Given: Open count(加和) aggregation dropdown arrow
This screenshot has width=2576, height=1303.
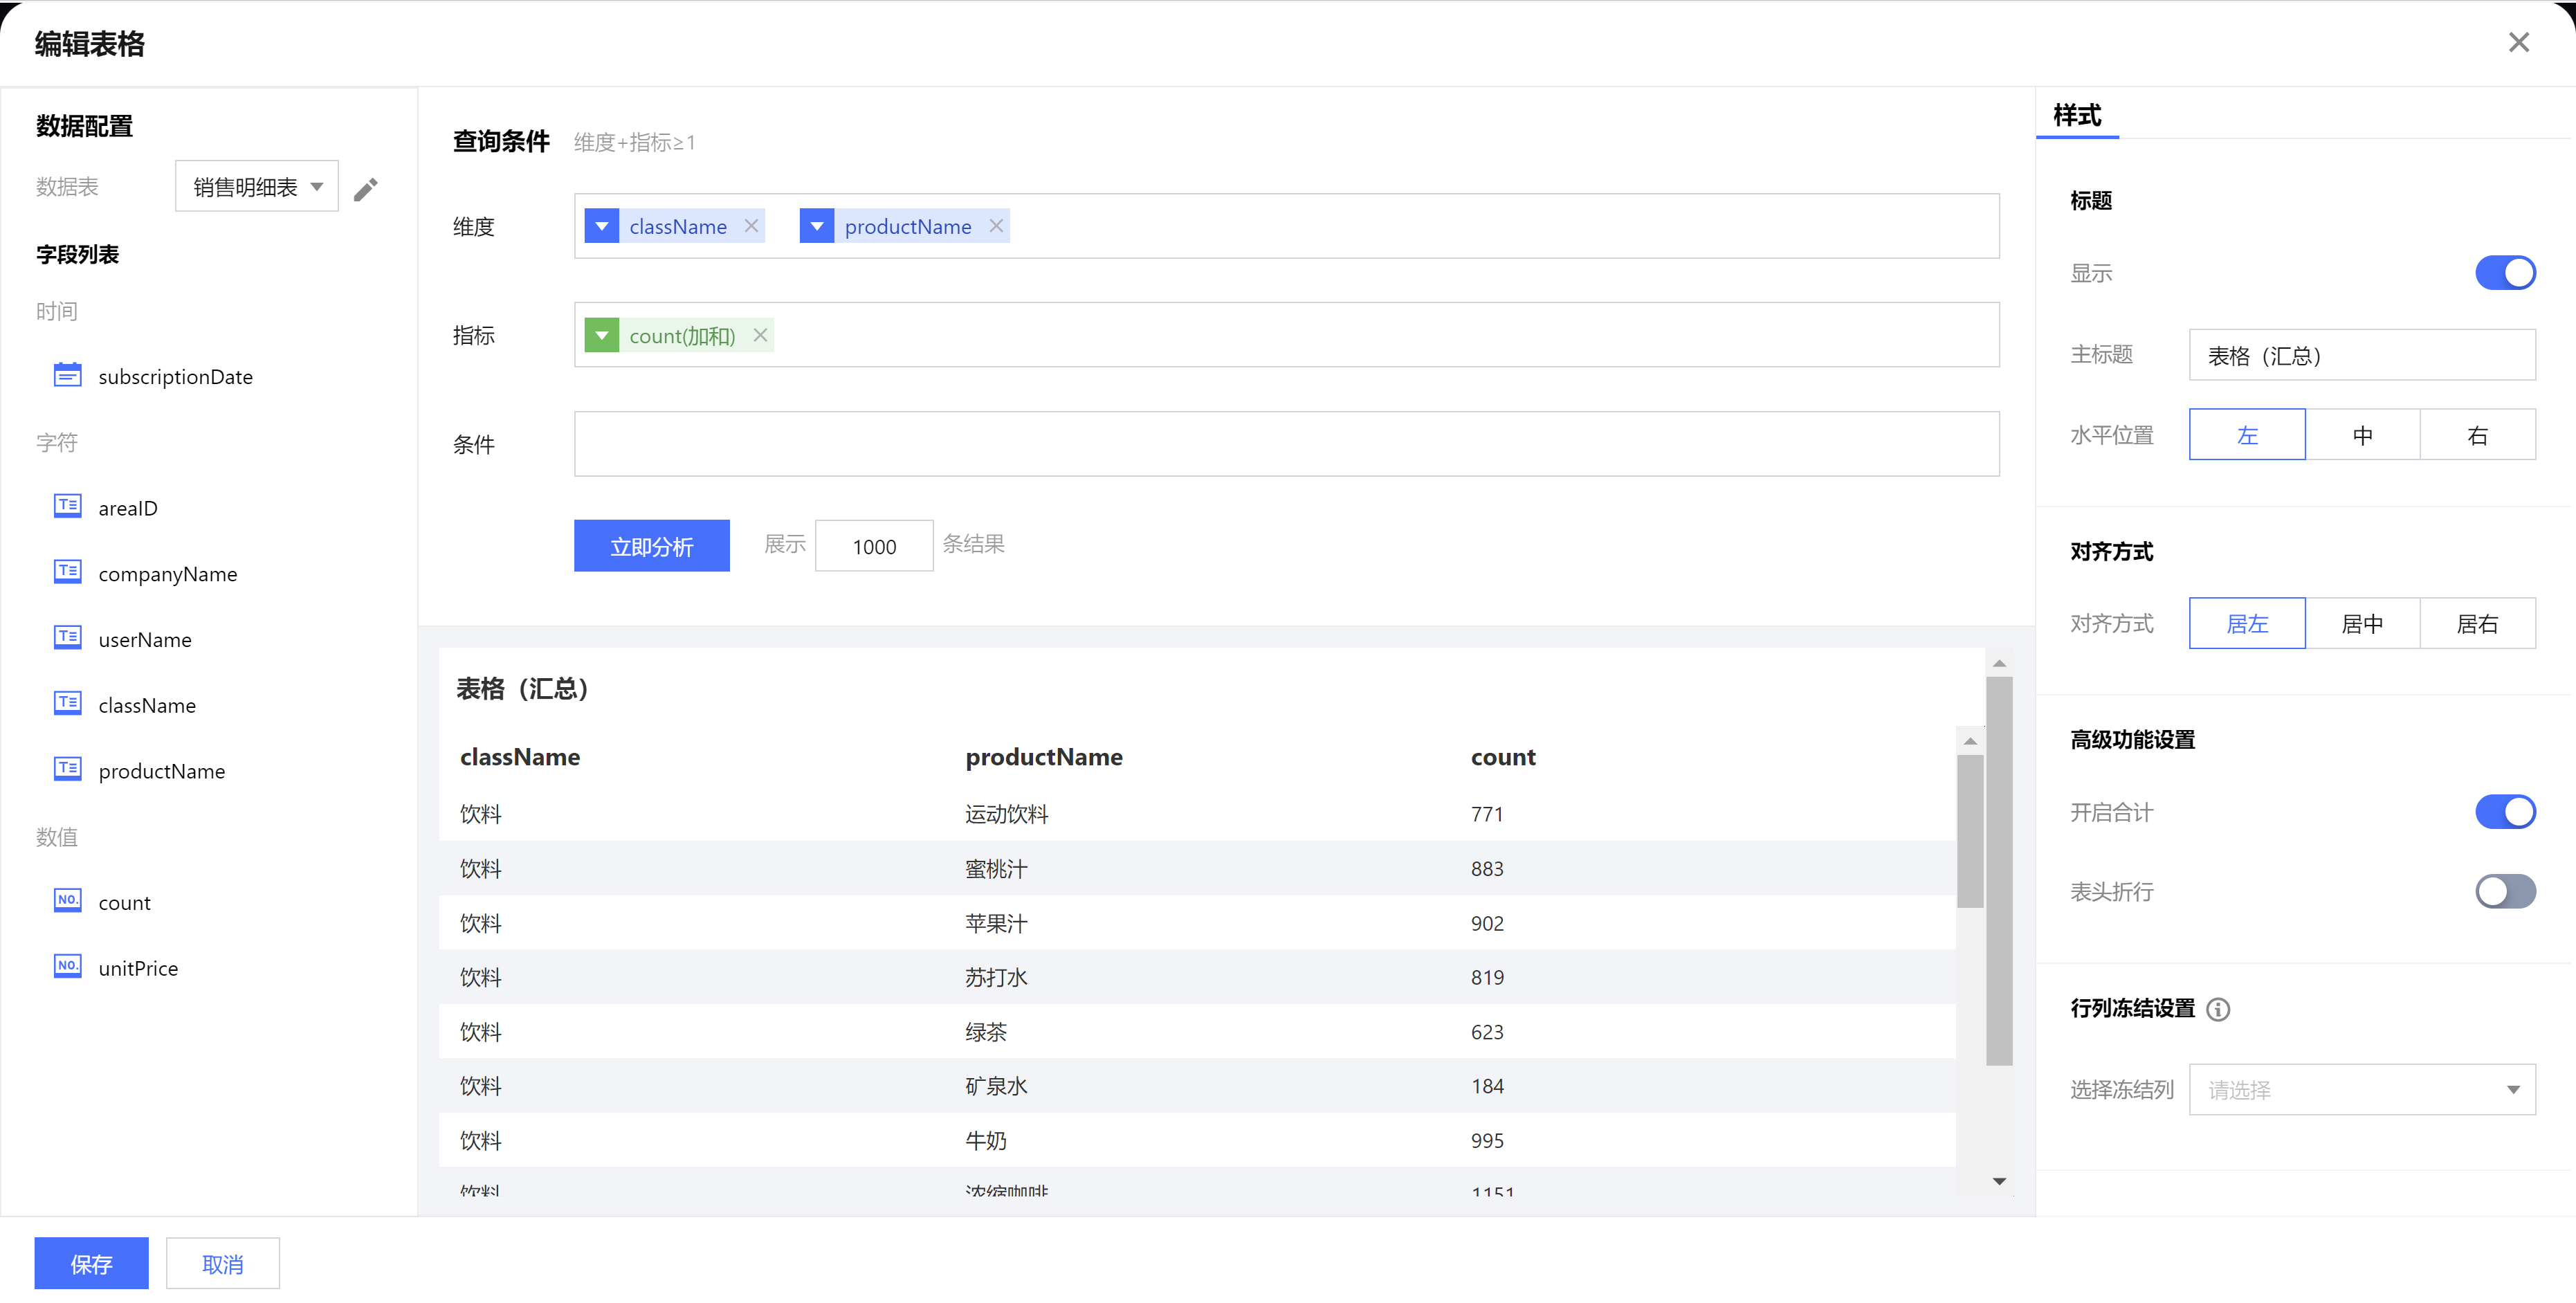Looking at the screenshot, I should (601, 335).
